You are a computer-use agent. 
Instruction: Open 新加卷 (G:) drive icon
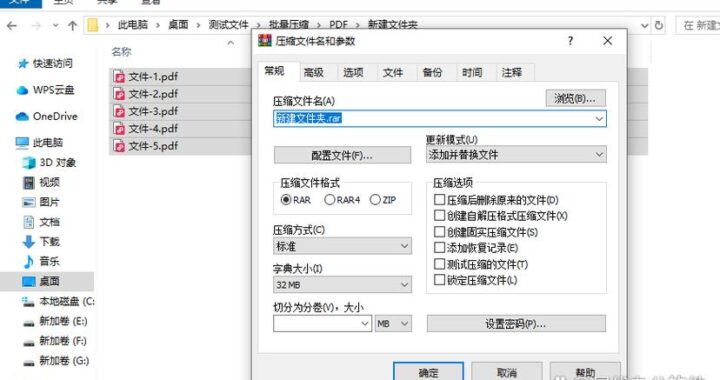click(x=28, y=363)
